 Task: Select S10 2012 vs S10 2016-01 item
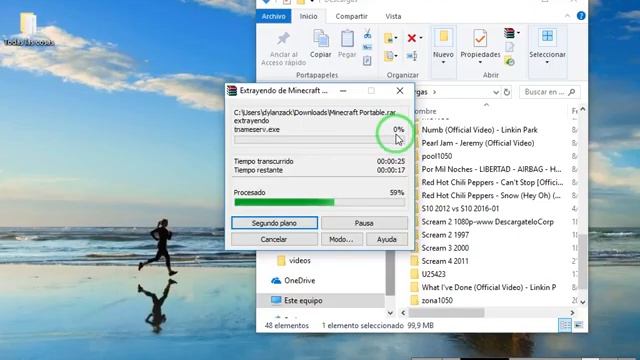pos(460,209)
